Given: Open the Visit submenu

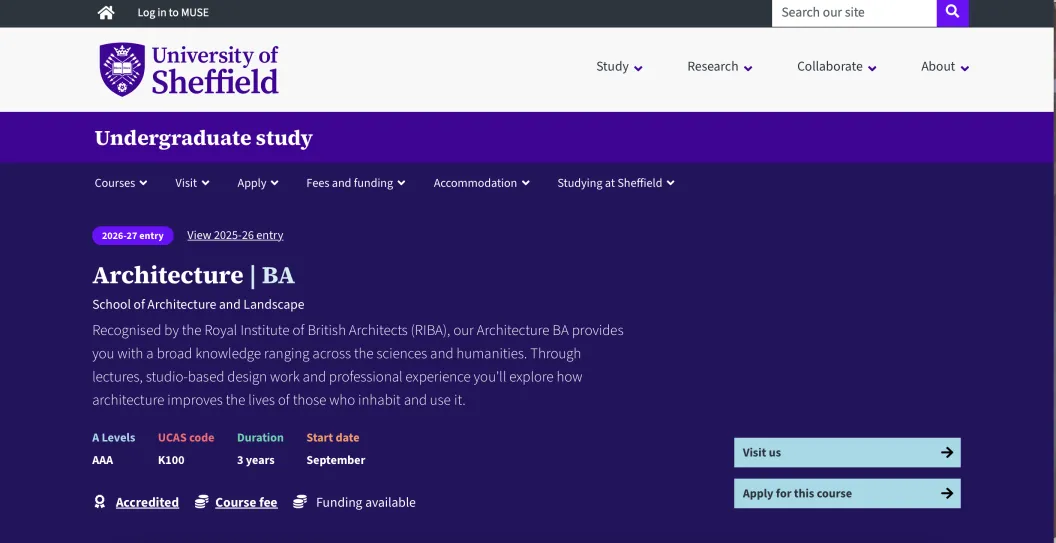Looking at the screenshot, I should [x=192, y=183].
